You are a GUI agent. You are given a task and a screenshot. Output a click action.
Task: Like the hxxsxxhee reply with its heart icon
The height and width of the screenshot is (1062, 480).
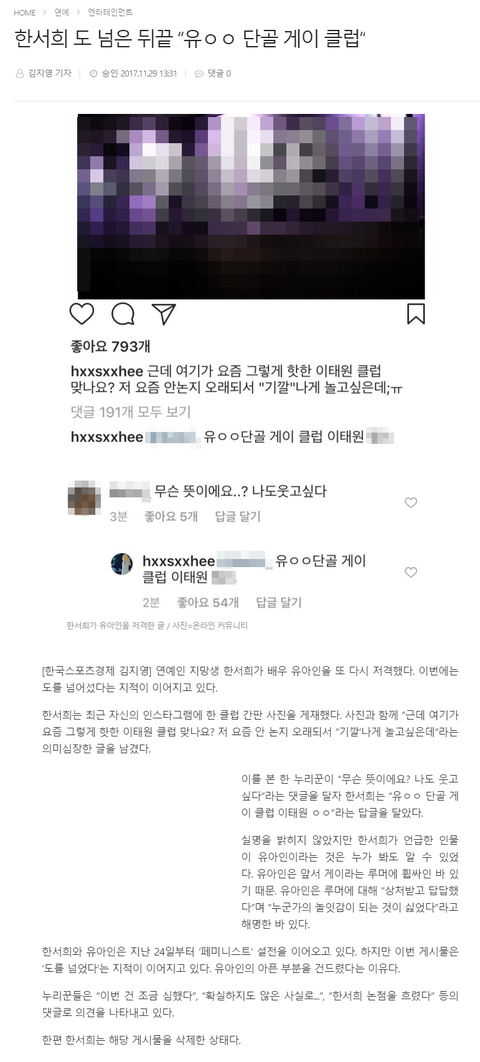pos(411,572)
